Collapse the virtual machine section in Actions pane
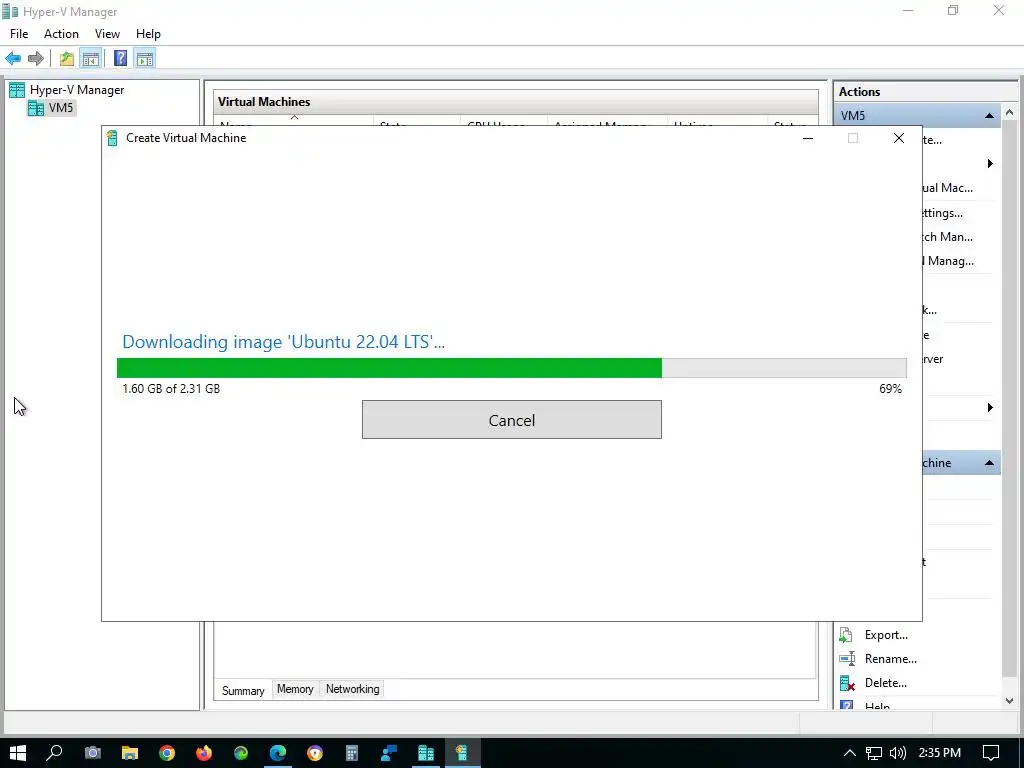Screen dimensions: 1024x768 [989, 463]
